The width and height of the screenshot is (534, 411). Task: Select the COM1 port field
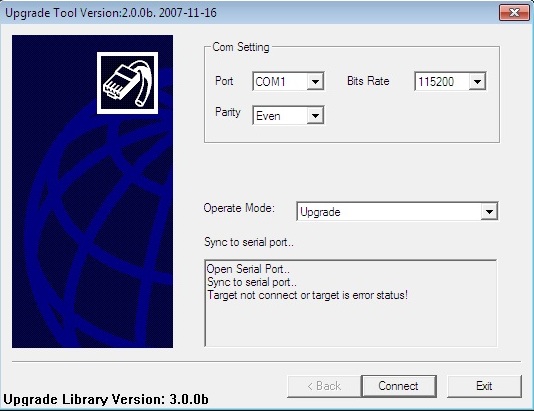point(280,81)
